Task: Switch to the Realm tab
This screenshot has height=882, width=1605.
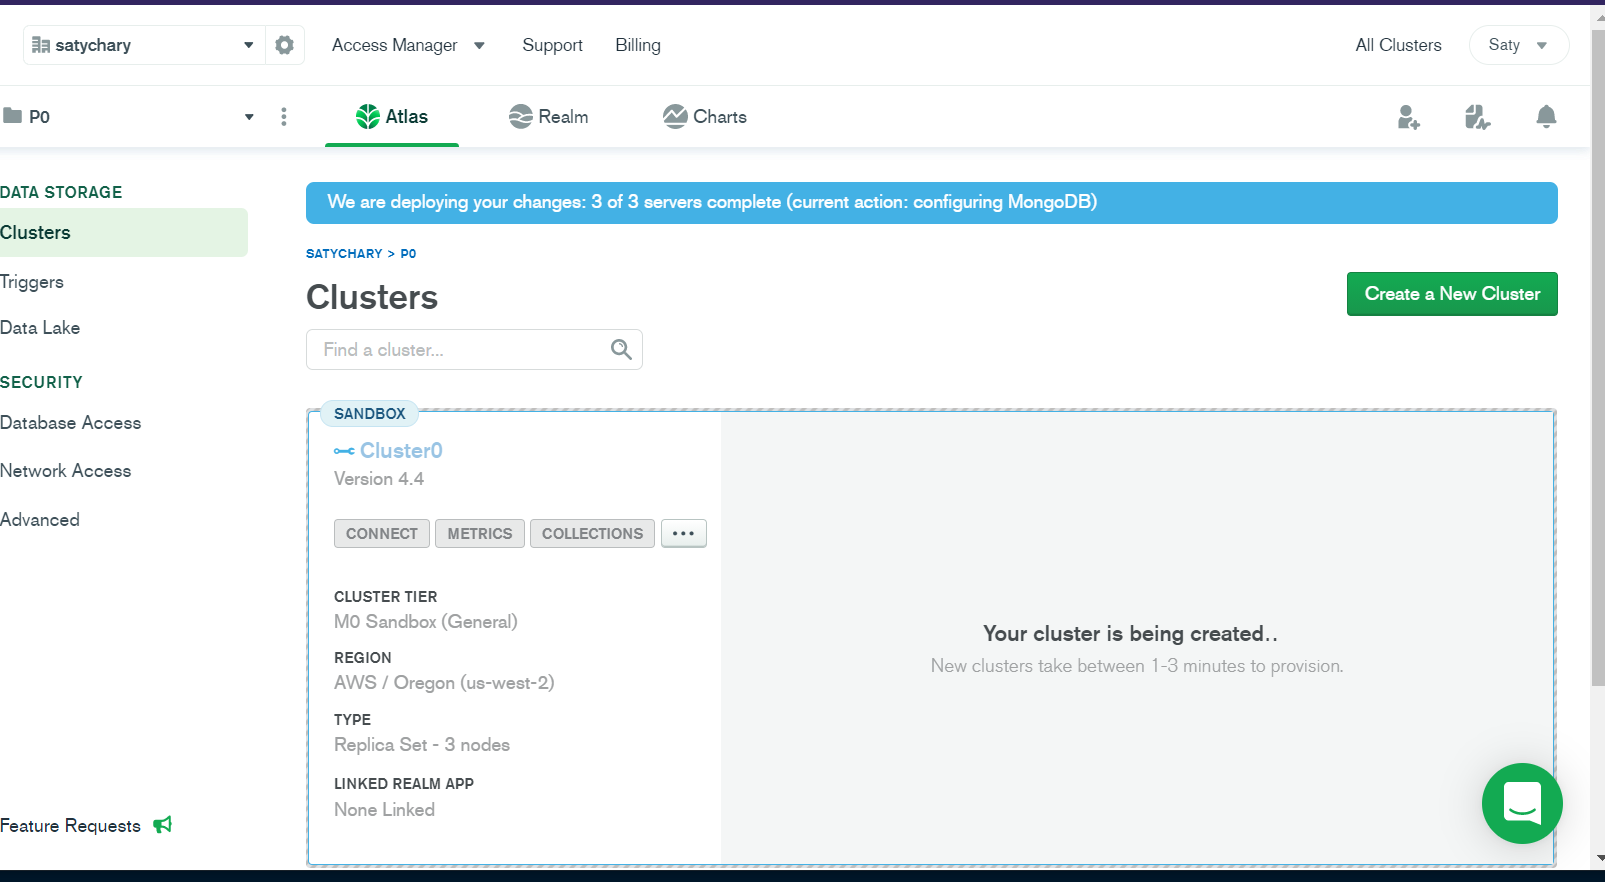Action: click(548, 117)
